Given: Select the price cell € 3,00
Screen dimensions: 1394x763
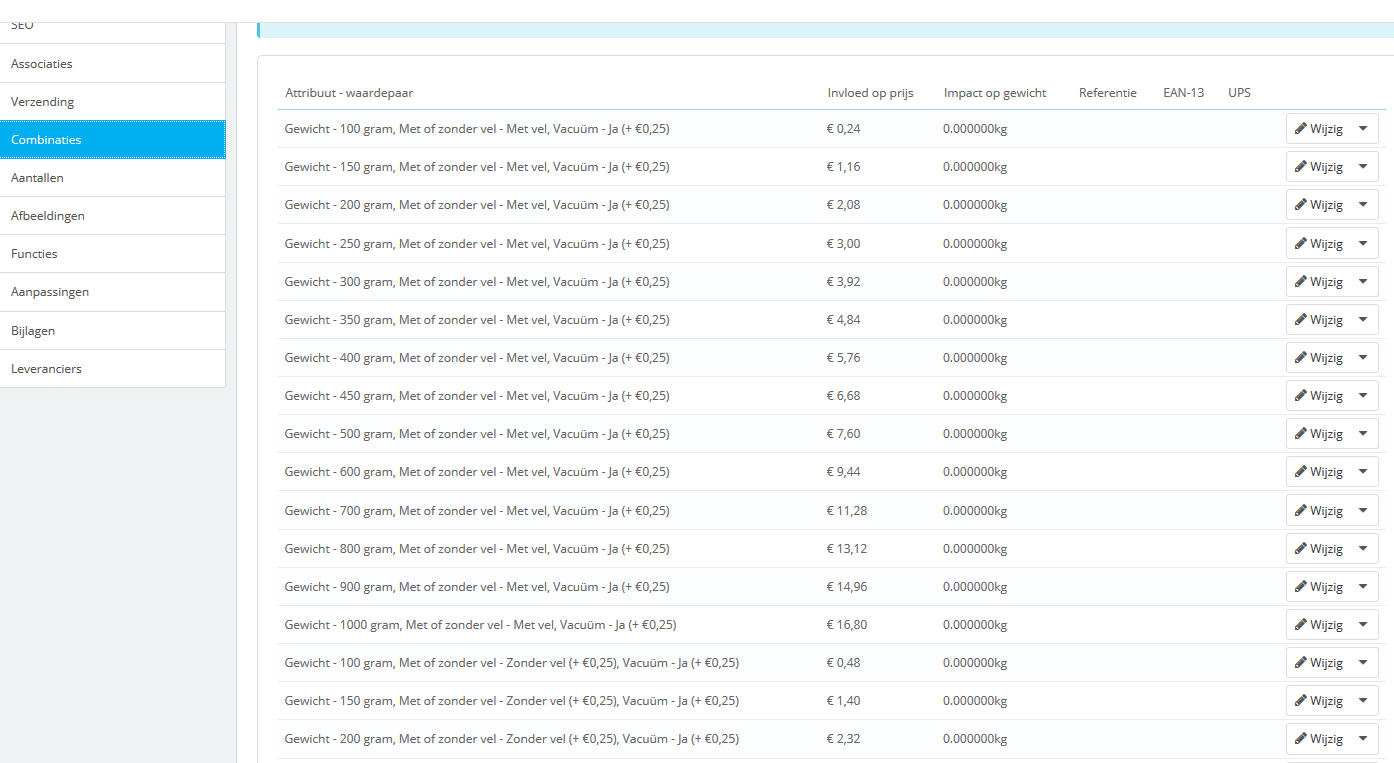Looking at the screenshot, I should [x=843, y=243].
